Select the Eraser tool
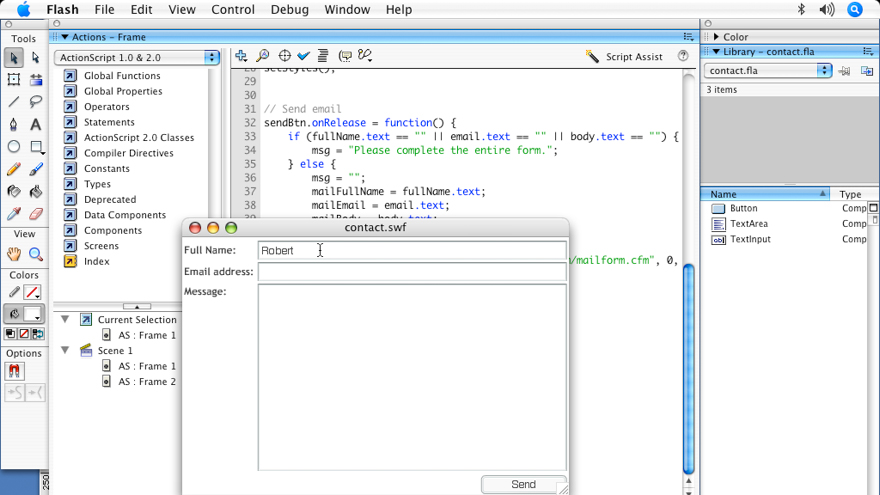The height and width of the screenshot is (495, 880). (35, 213)
